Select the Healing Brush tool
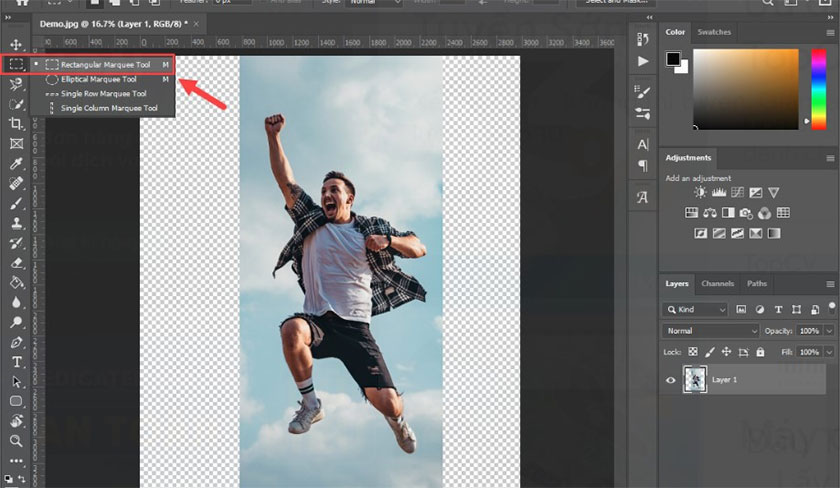The height and width of the screenshot is (488, 840). point(16,183)
